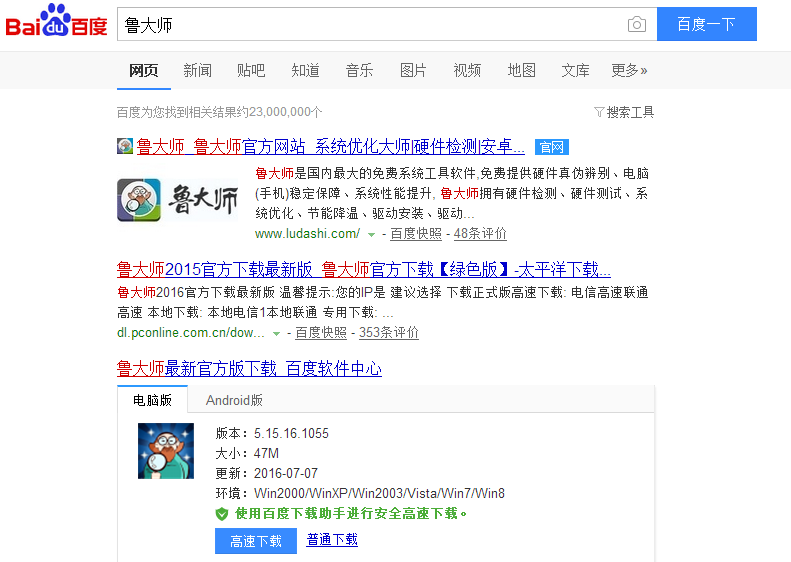Open the 更多 navigation menu
791x562 pixels.
pos(629,70)
